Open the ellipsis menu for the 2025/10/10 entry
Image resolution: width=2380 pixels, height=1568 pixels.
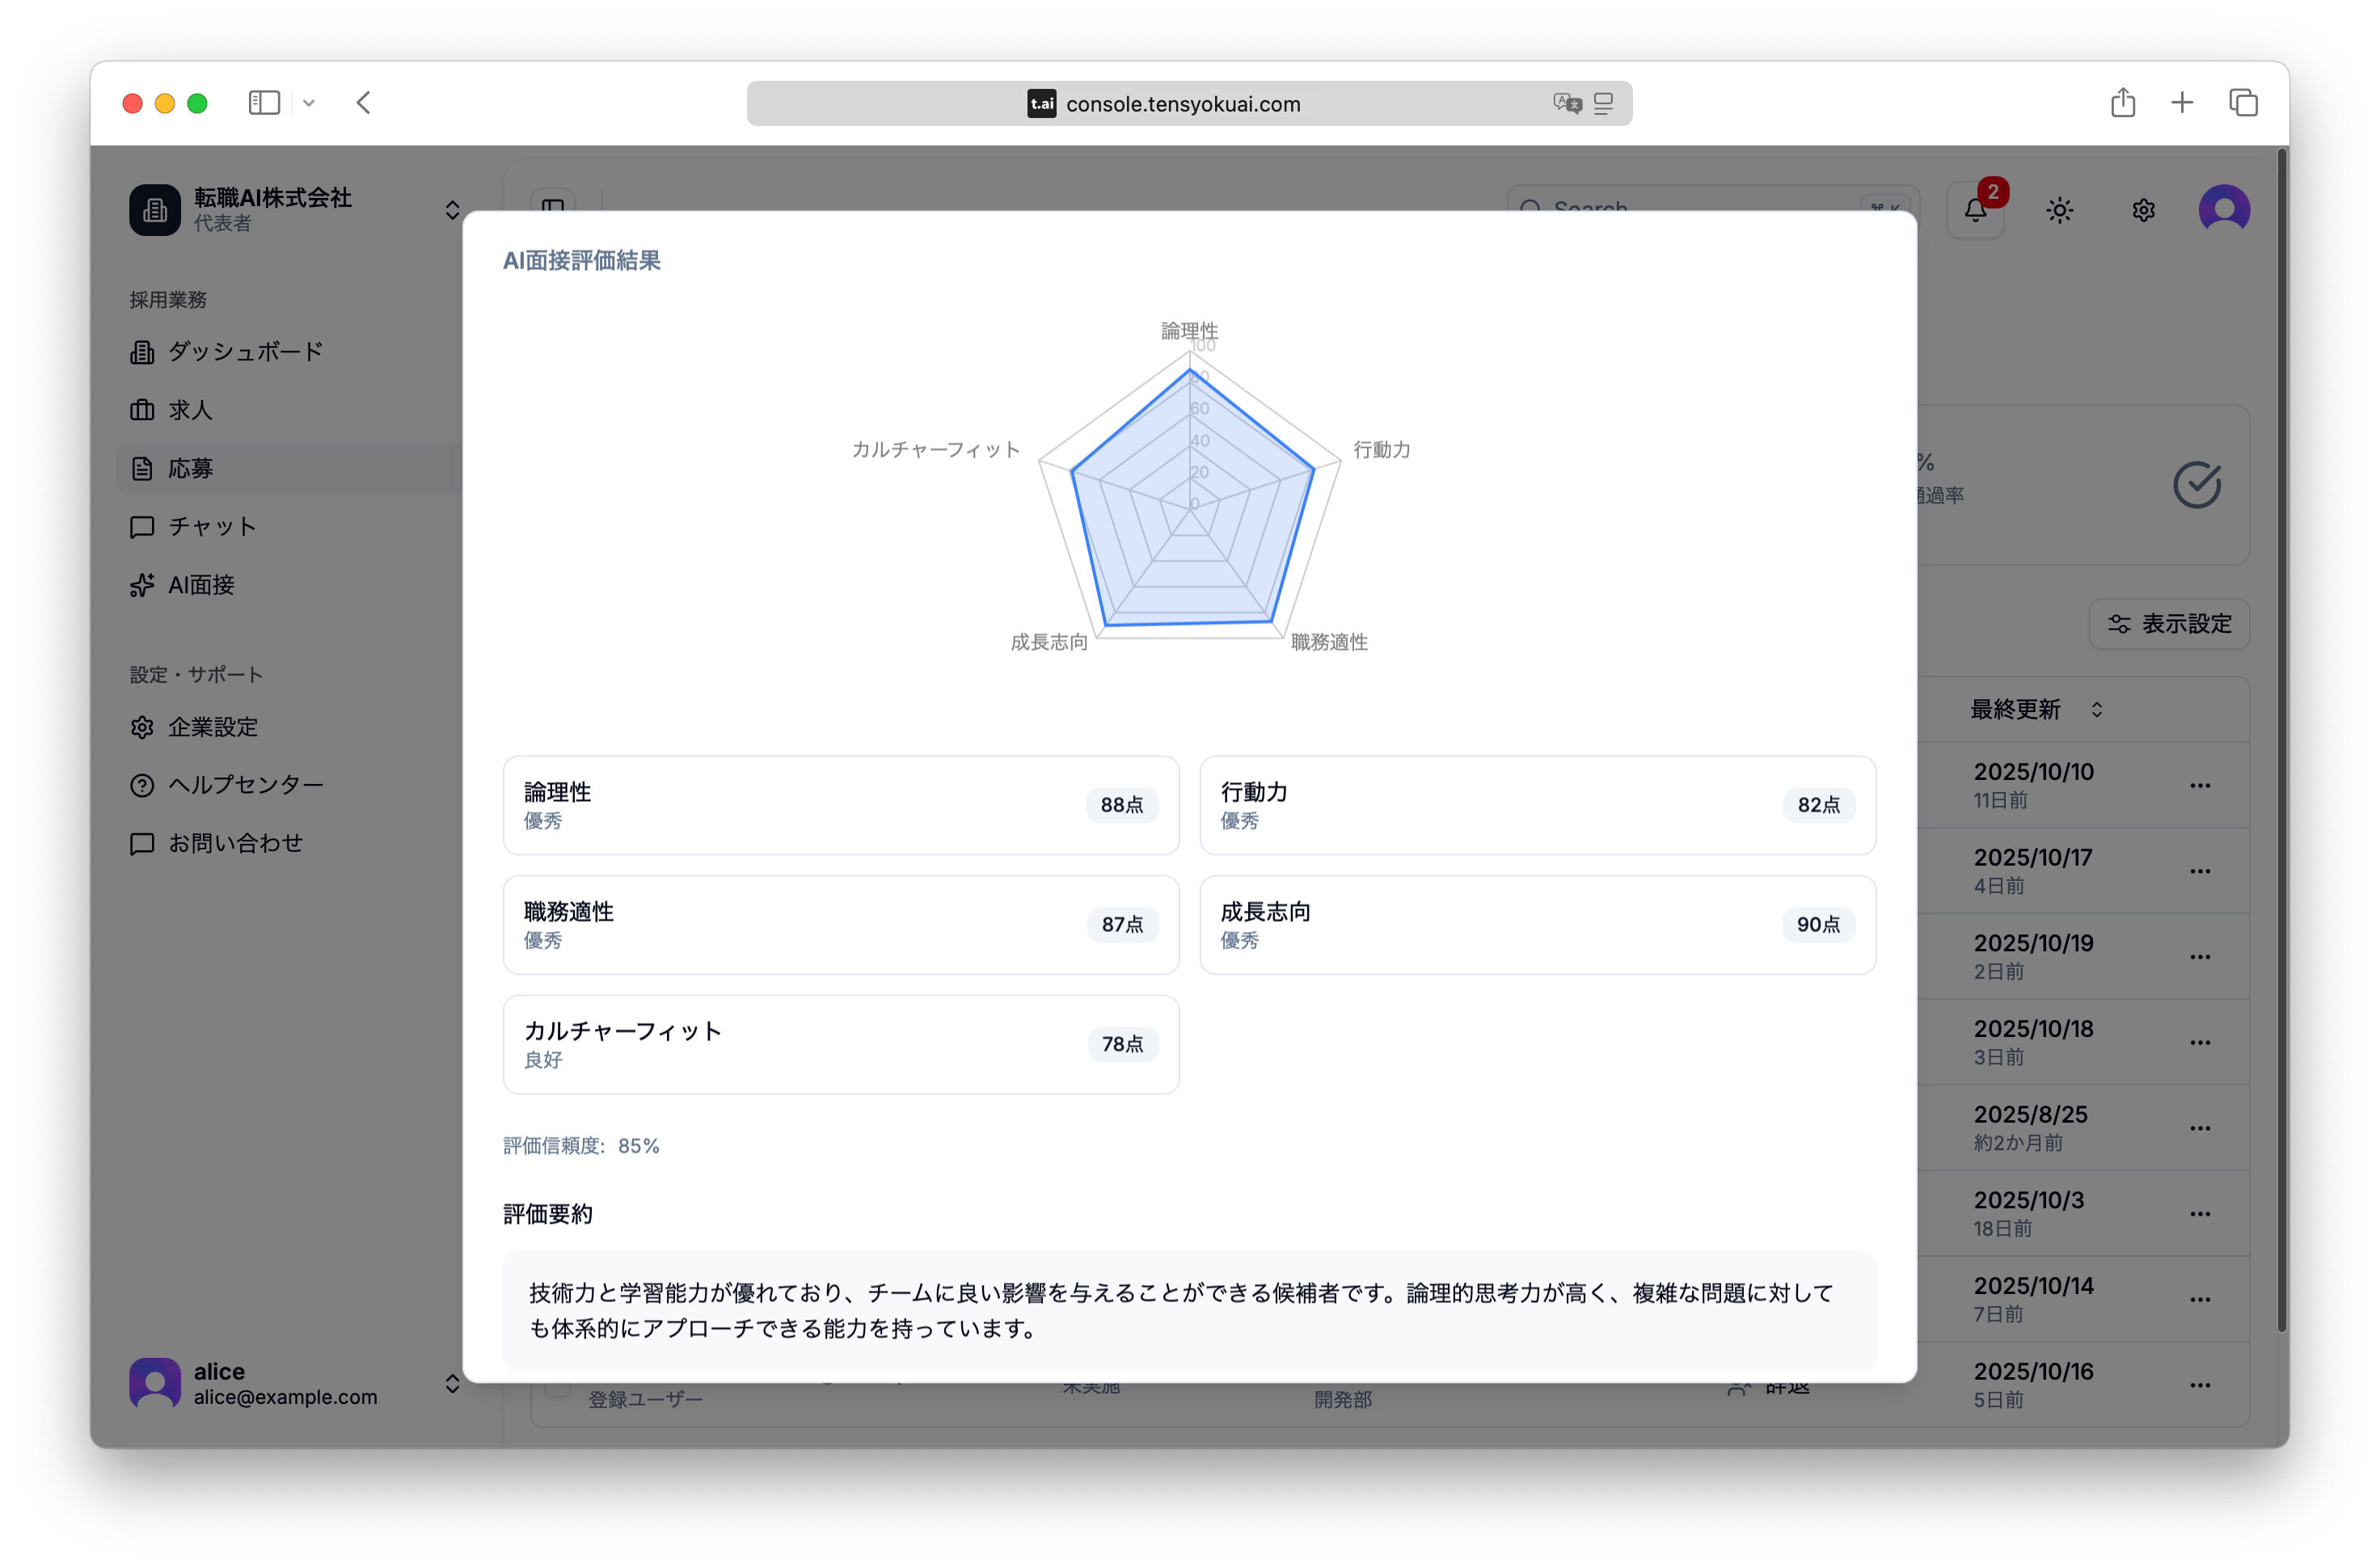point(2200,785)
